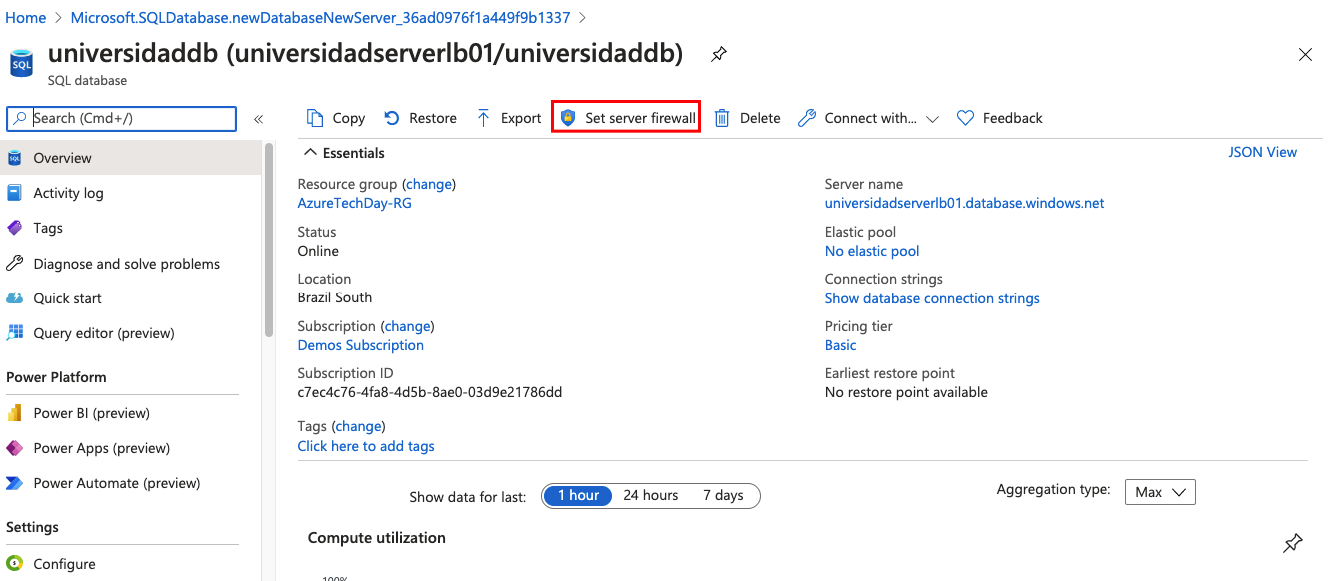1328x581 pixels.
Task: Click inside the Search (Cmd+/) field
Action: (x=121, y=118)
